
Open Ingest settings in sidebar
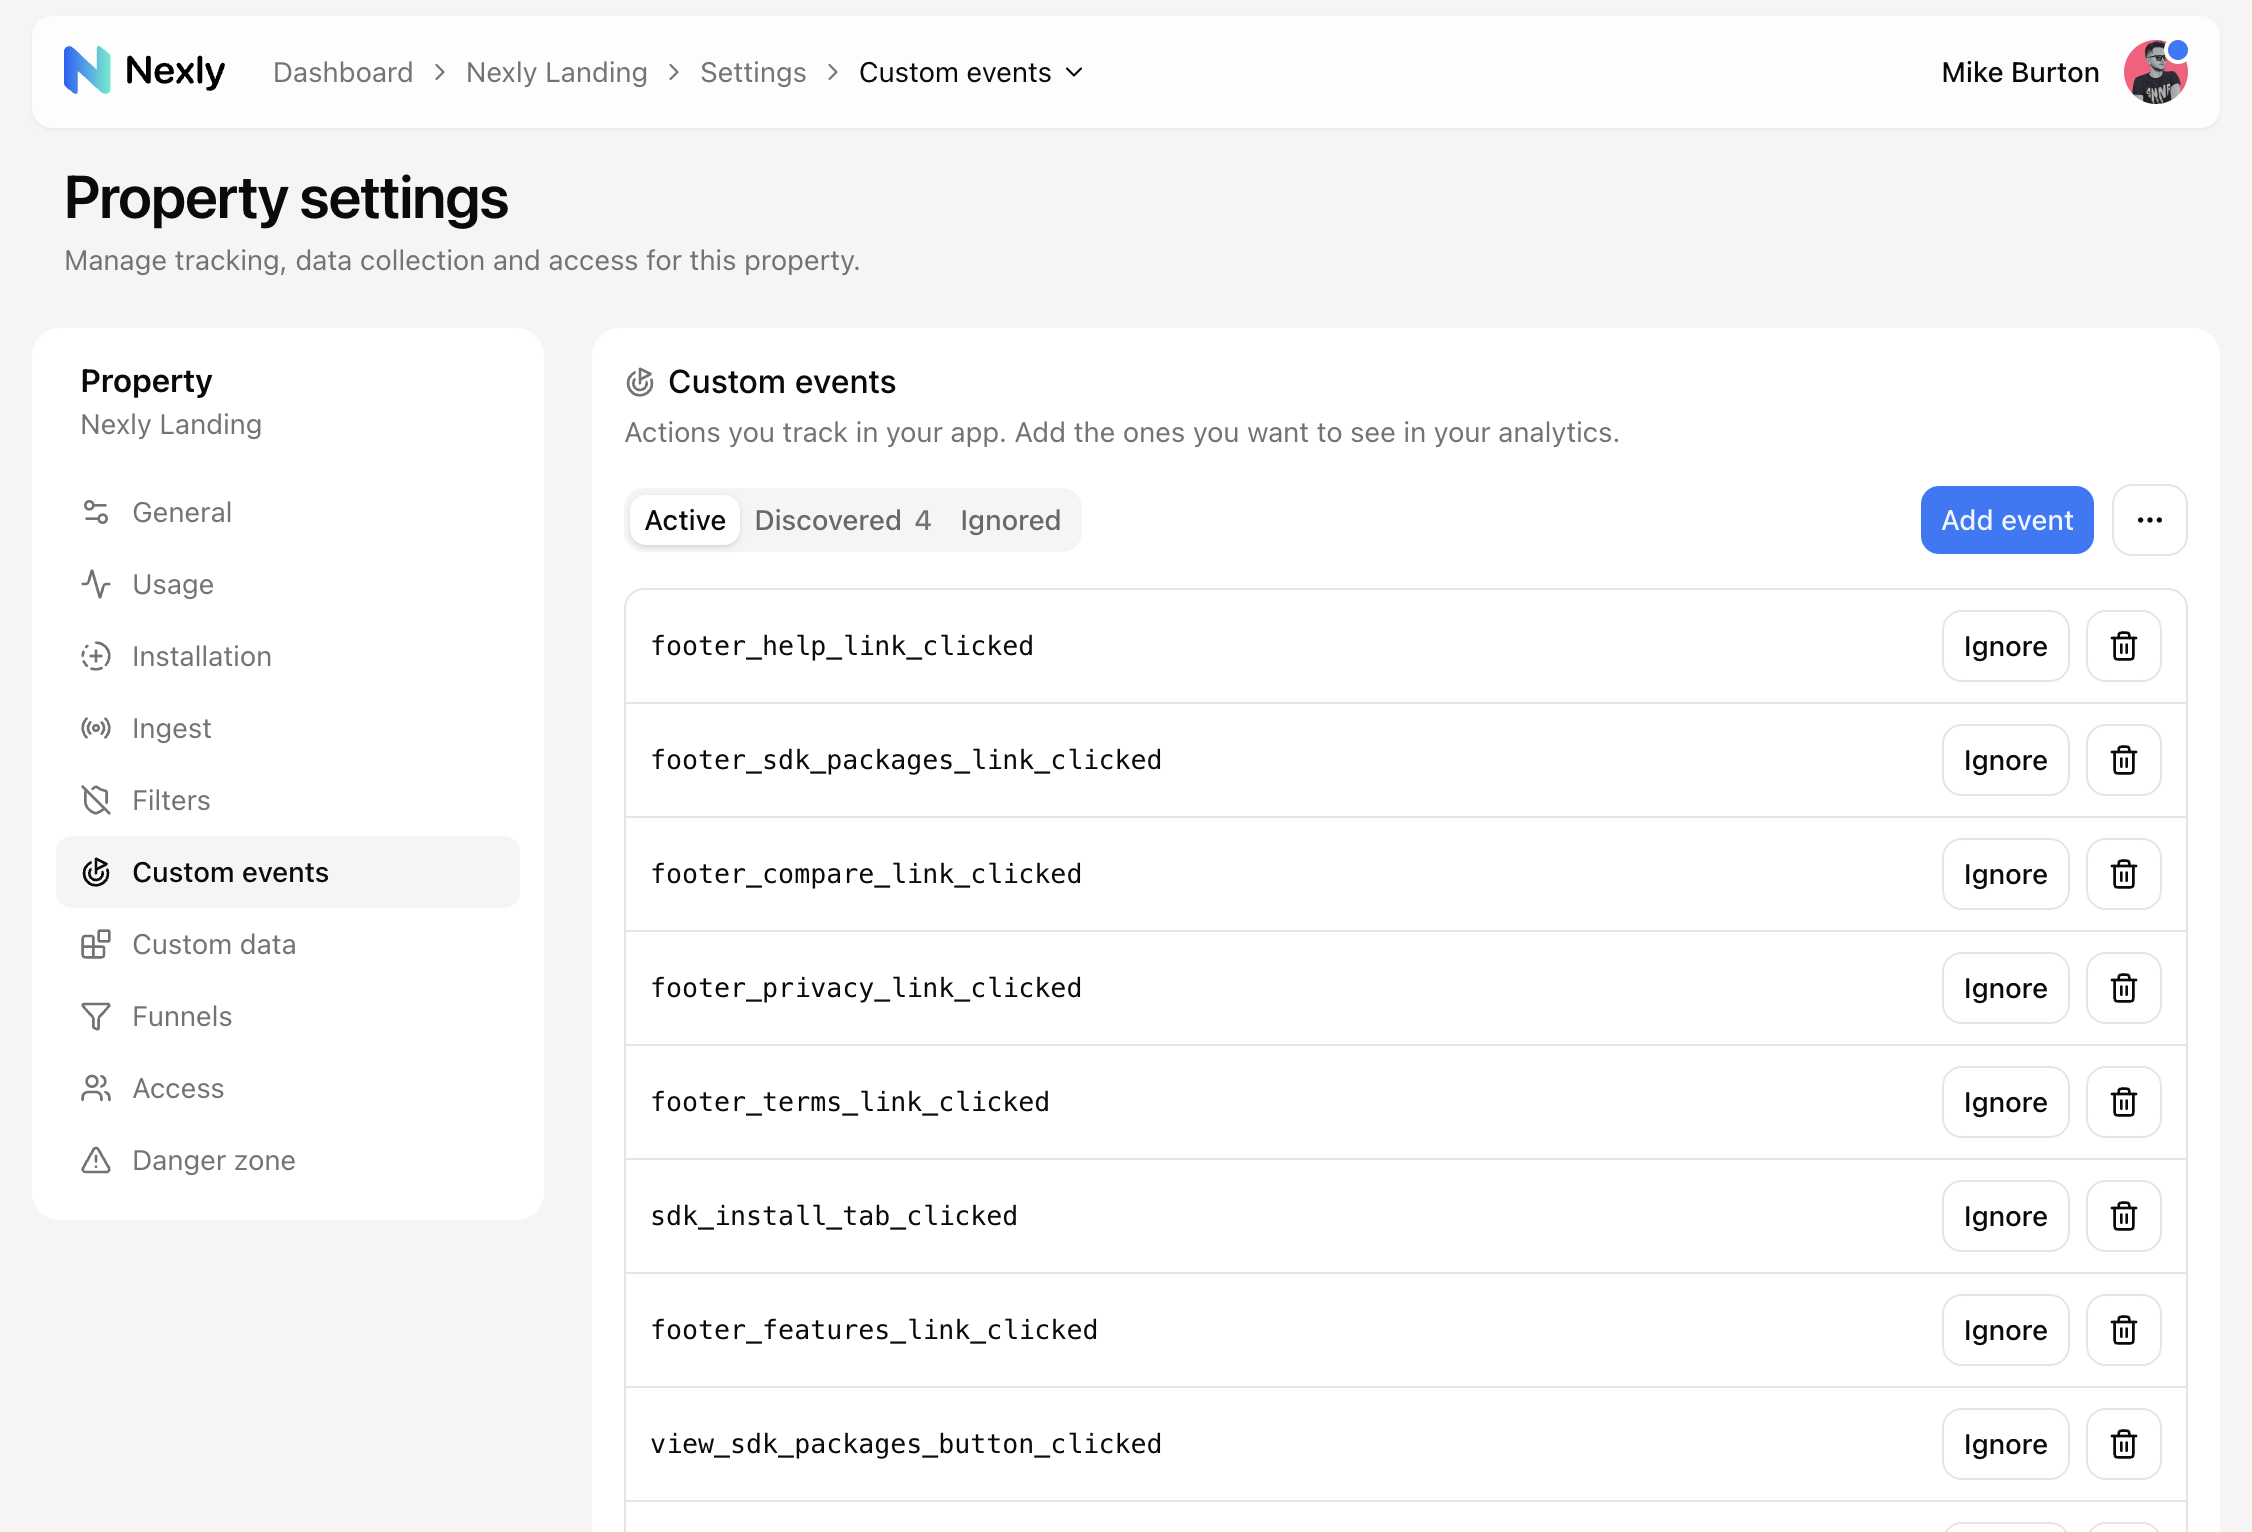point(288,728)
